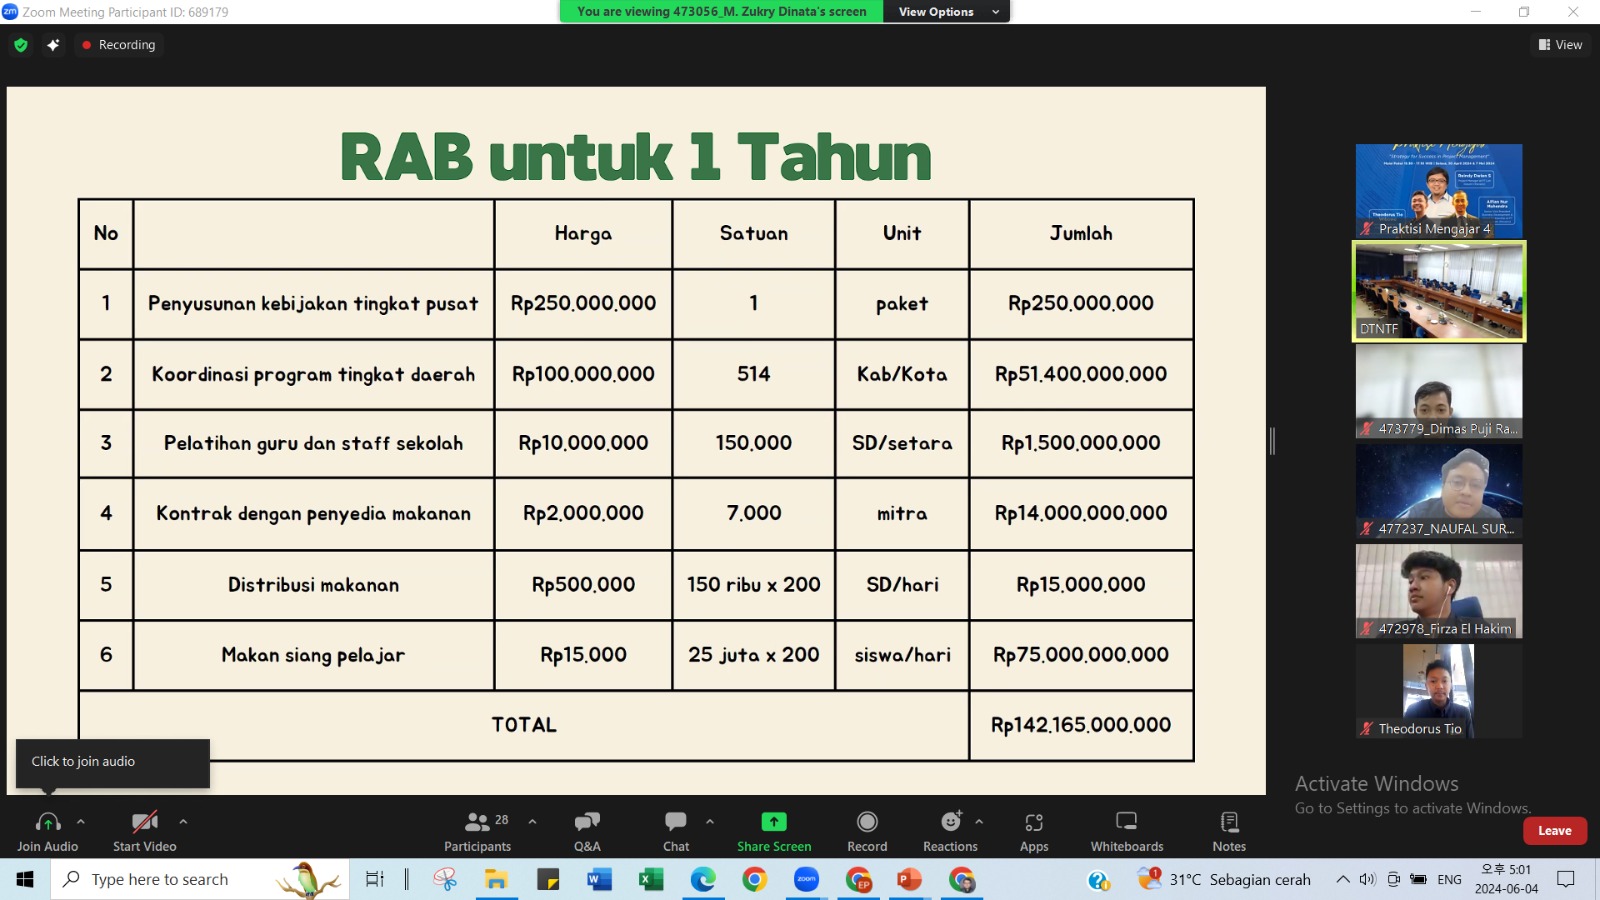This screenshot has width=1600, height=900.
Task: Click the total value Rp142.165.000.000
Action: tap(1081, 725)
